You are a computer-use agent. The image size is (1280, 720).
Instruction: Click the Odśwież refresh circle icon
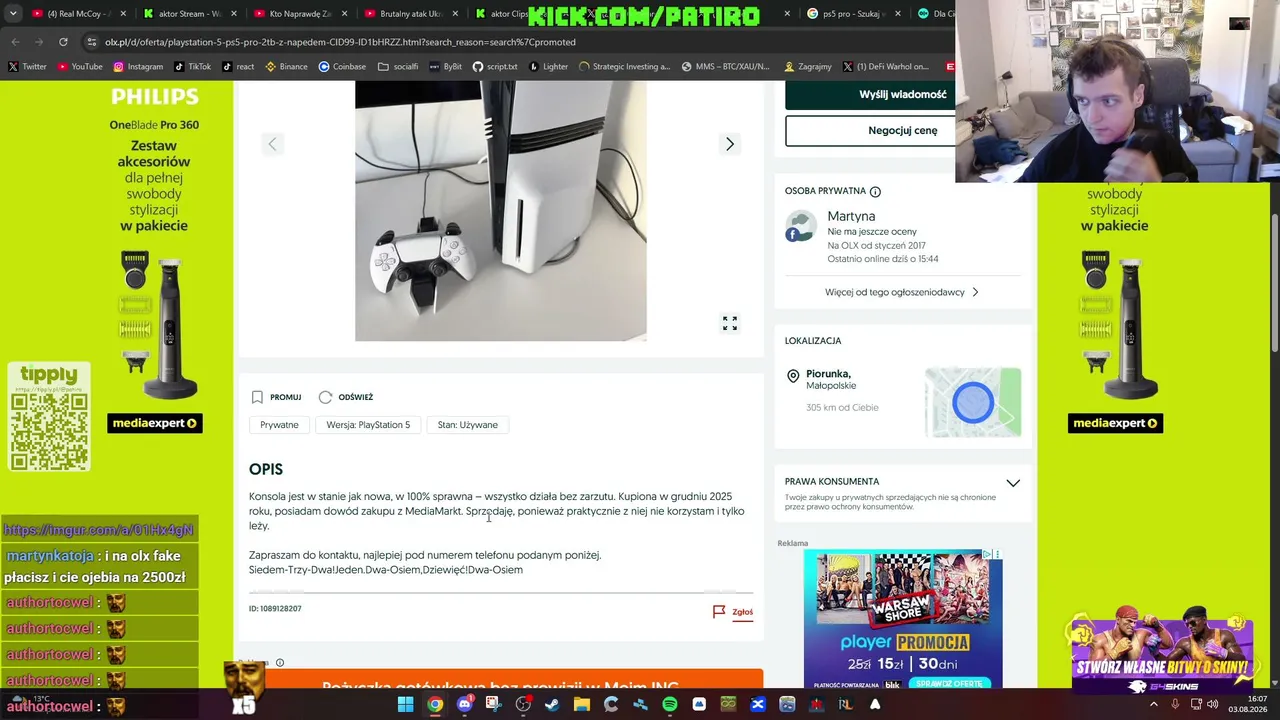325,397
